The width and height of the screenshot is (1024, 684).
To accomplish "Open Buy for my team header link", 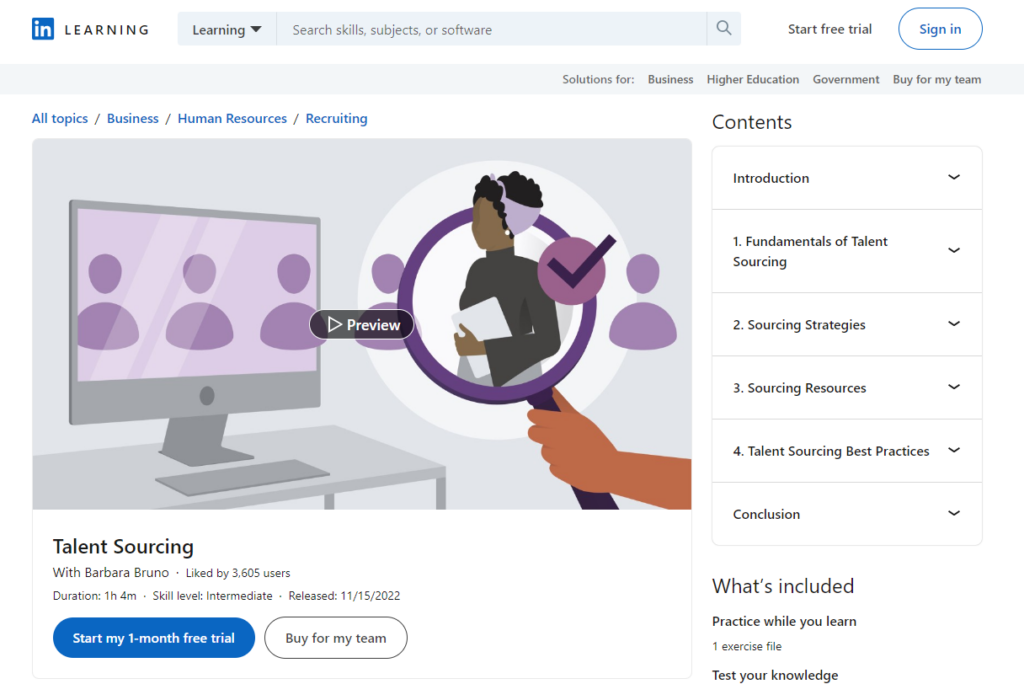I will 936,79.
